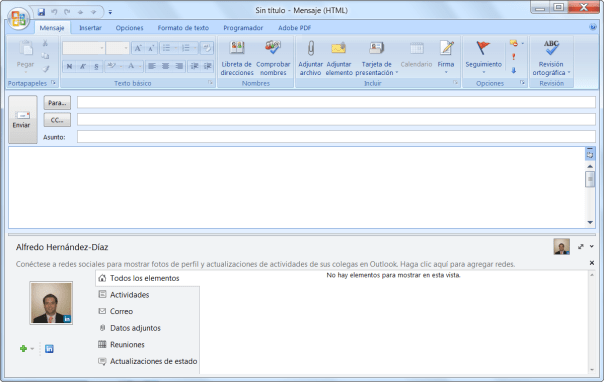Select the Adobe PDF tab
The image size is (604, 382).
point(294,28)
